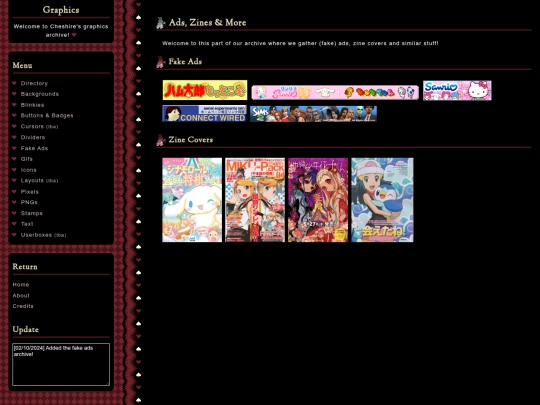Open the Pixels menu link
Screen dimensions: 540x405
point(30,192)
